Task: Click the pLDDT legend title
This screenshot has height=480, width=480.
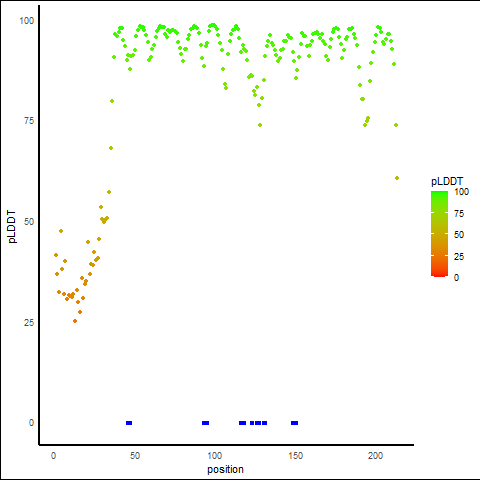Action: 447,181
